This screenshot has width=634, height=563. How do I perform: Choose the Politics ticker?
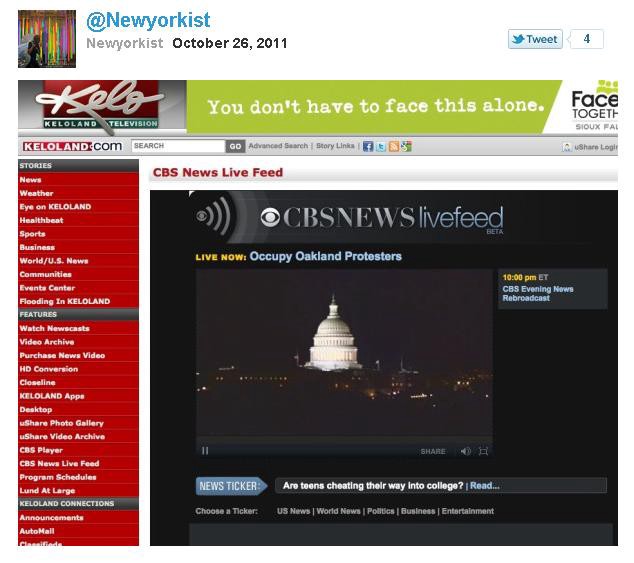(x=380, y=511)
